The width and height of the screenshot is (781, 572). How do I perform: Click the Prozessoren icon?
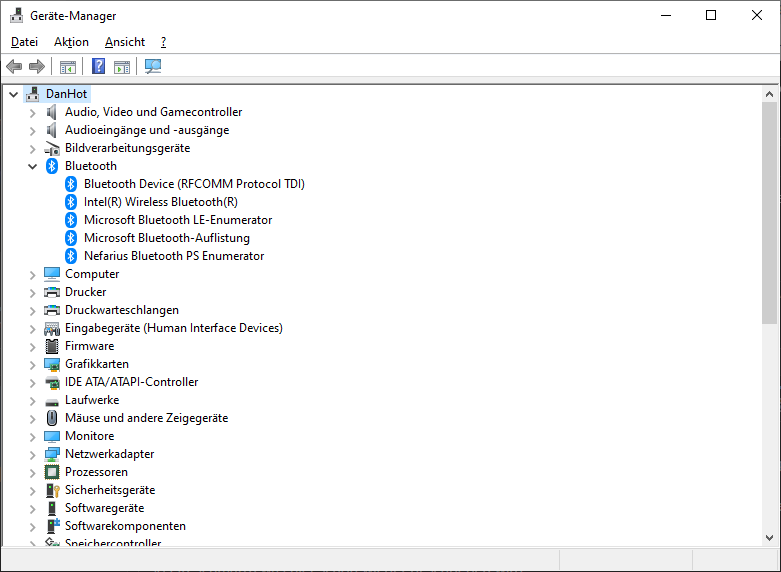tap(52, 472)
